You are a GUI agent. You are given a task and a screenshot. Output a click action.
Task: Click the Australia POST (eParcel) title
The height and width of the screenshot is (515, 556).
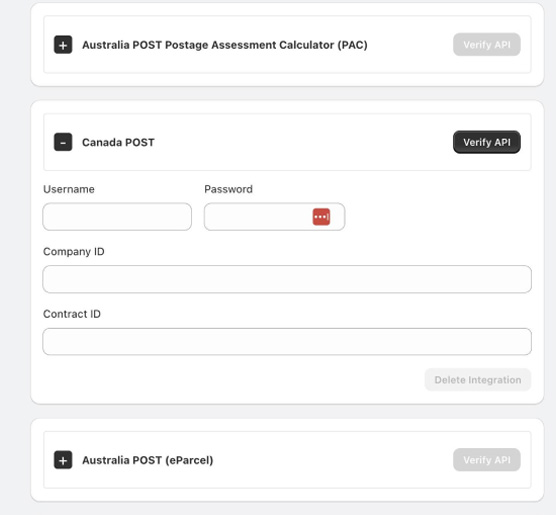[148, 460]
